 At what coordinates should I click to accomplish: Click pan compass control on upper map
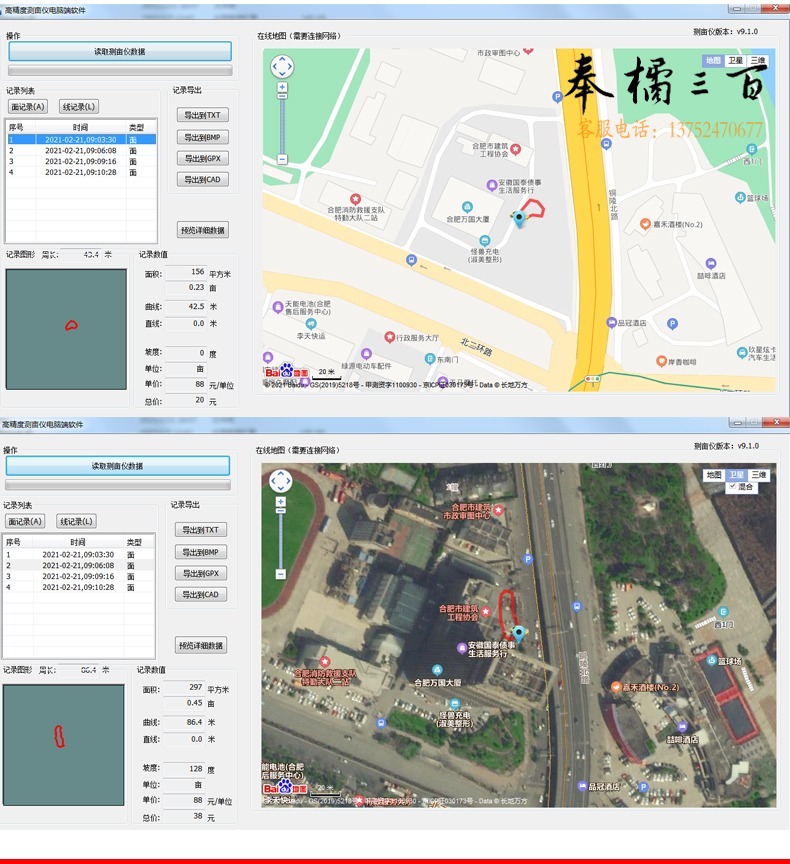(282, 67)
